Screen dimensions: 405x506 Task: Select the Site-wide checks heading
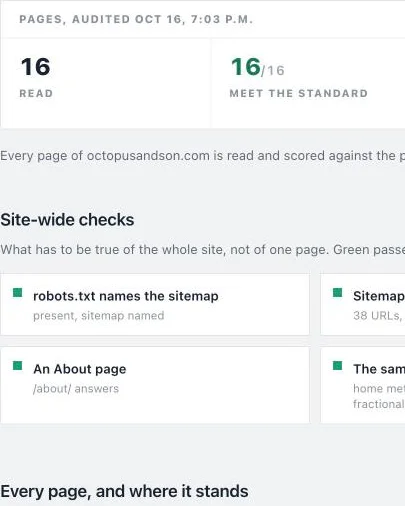(x=67, y=220)
